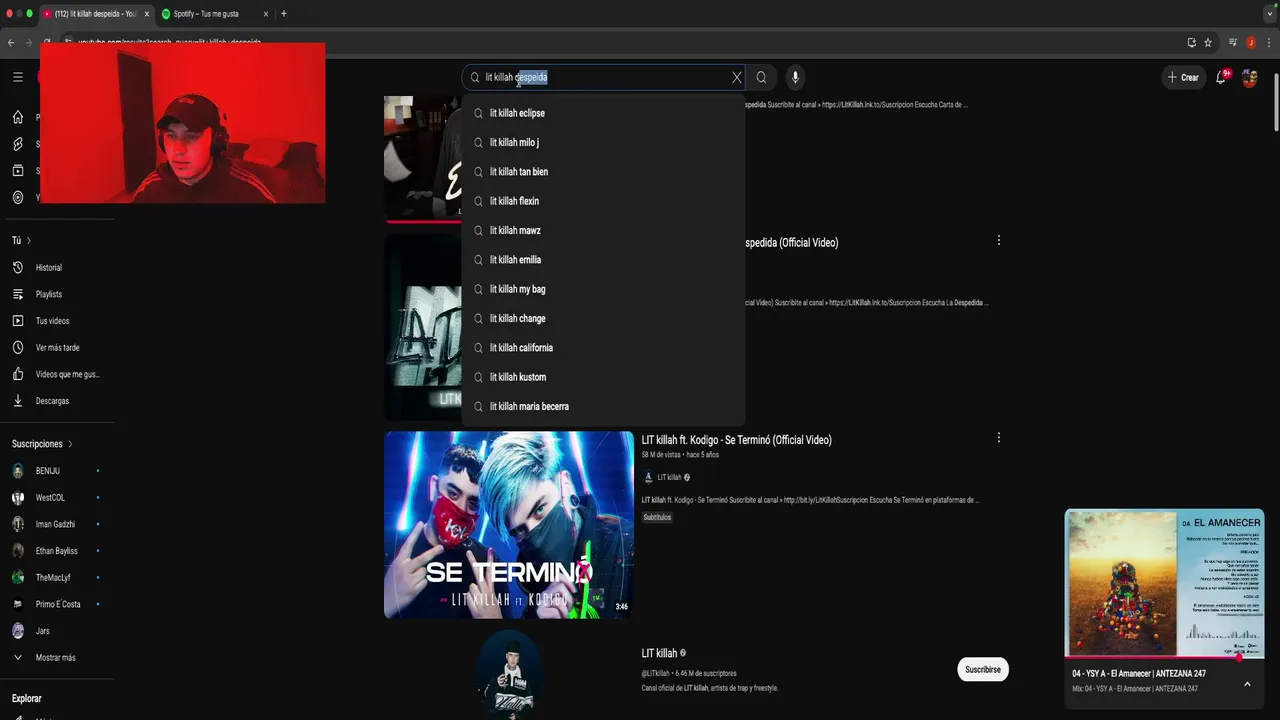
Task: Select suggestion lit killah flexin
Action: pos(603,201)
